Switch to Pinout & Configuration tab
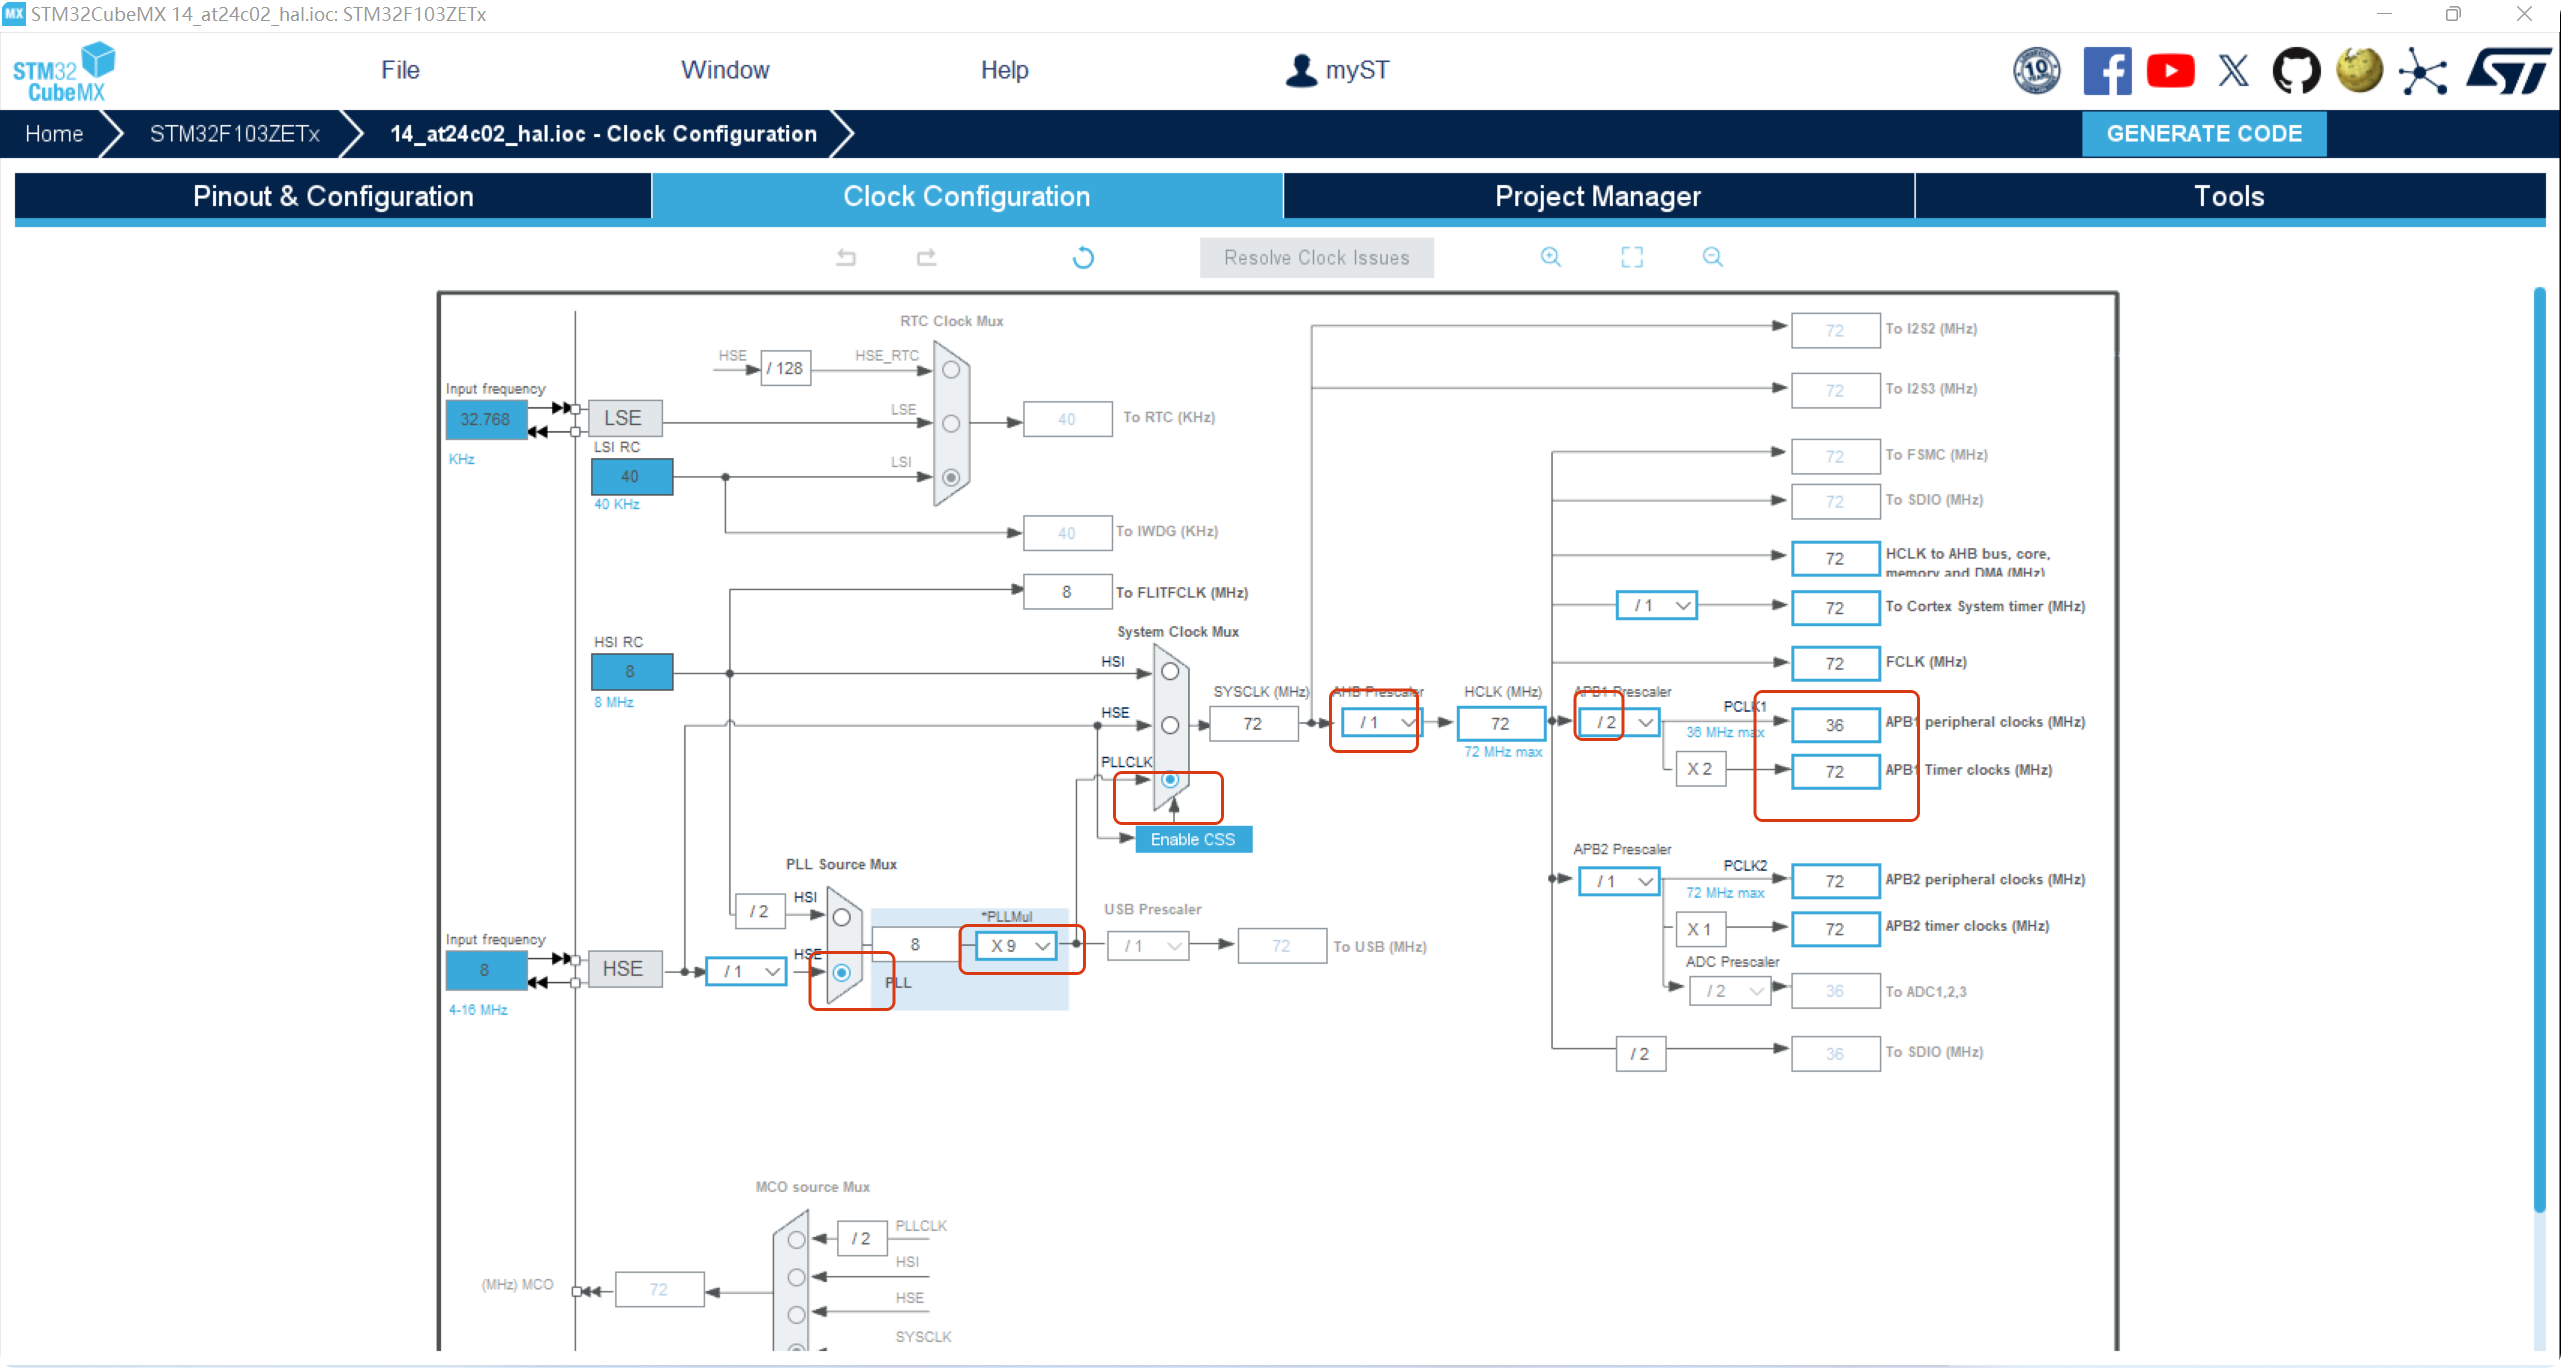2561x1368 pixels. click(x=333, y=196)
